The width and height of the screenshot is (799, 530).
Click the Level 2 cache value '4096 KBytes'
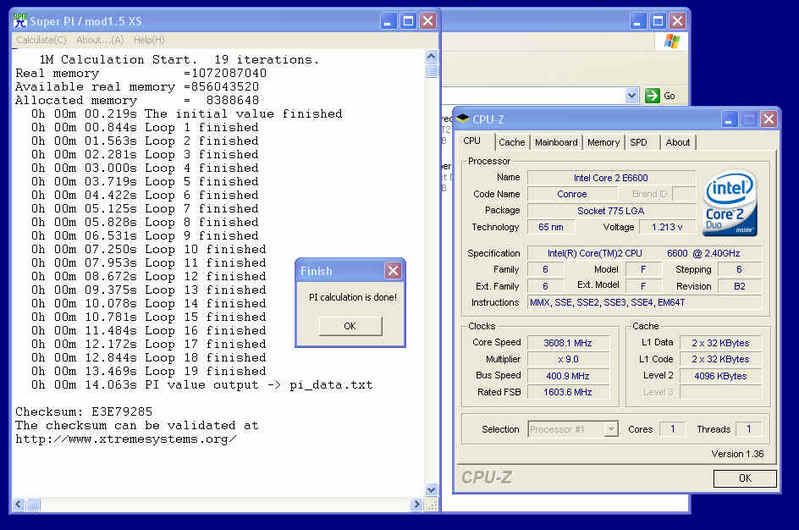pos(721,376)
